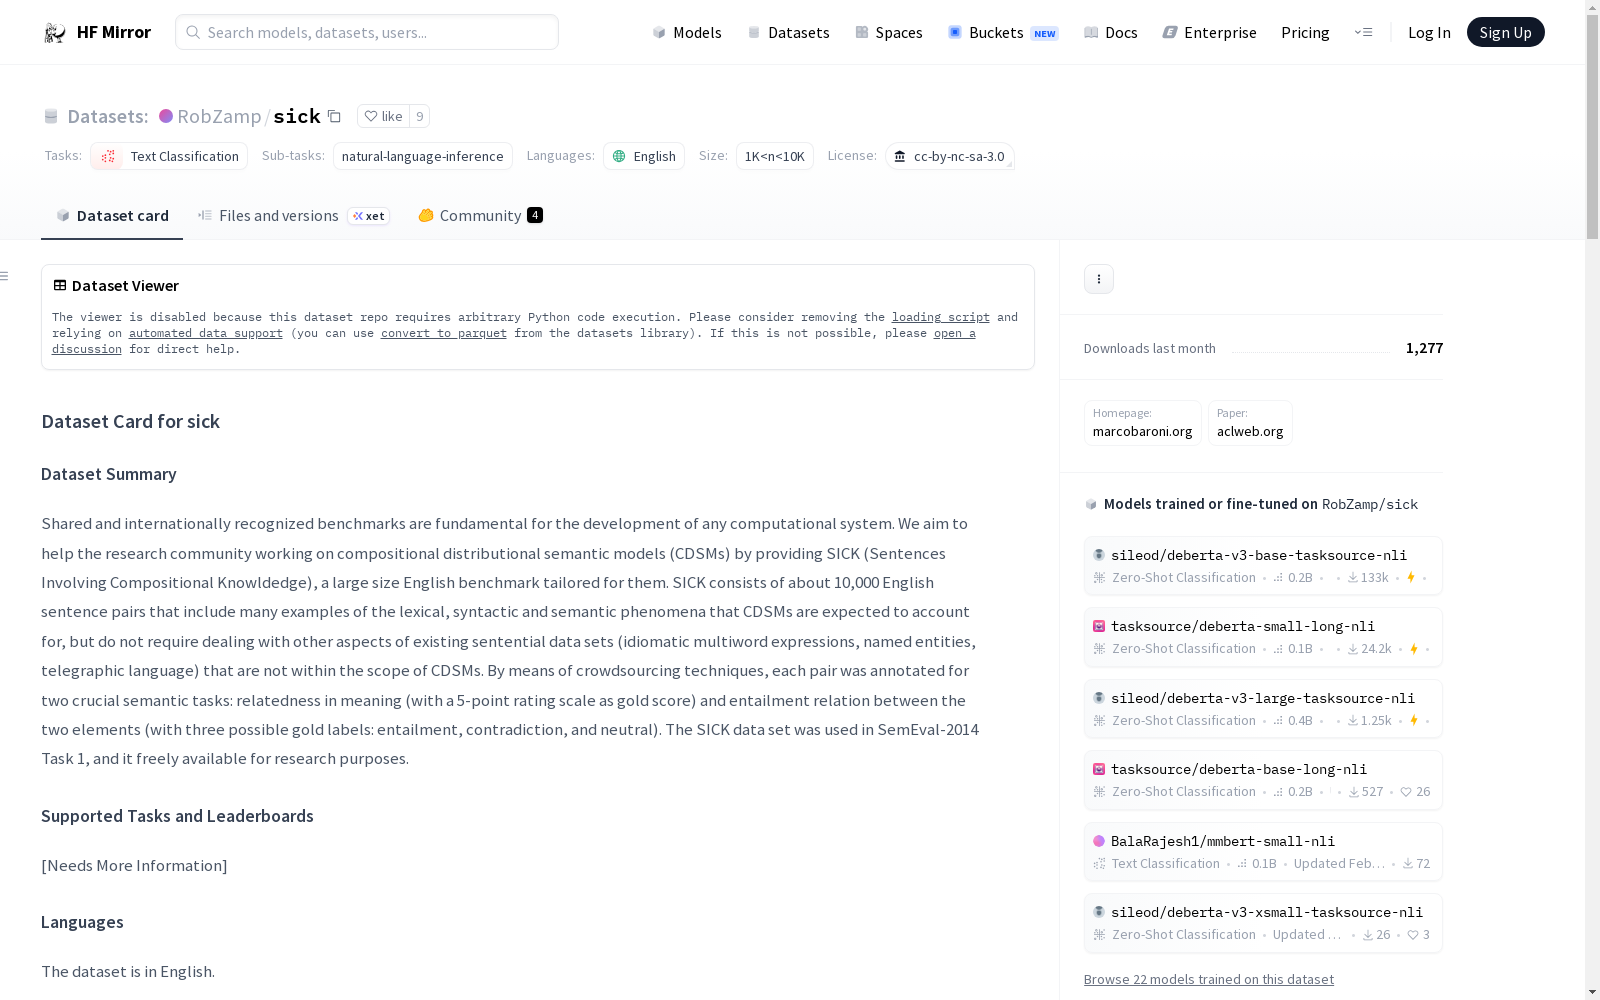Open the collapsed table of contents icon
The height and width of the screenshot is (1000, 1600).
[x=5, y=276]
